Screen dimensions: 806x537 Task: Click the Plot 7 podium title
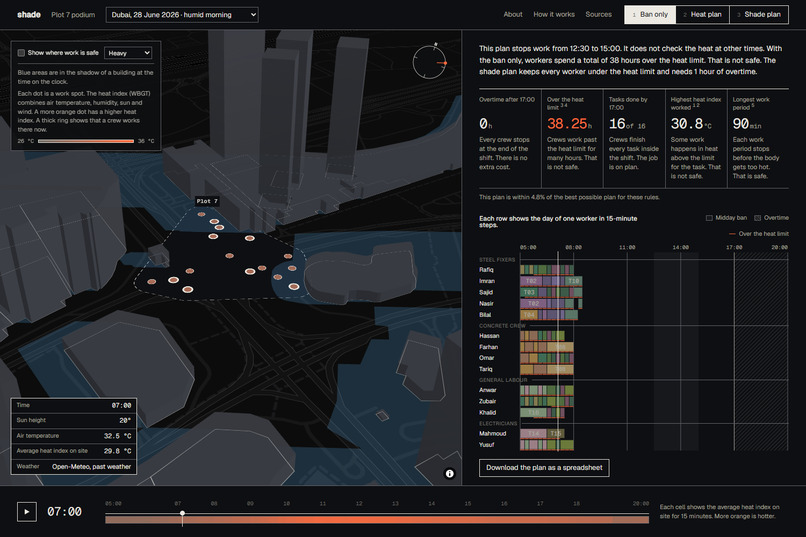[x=73, y=15]
